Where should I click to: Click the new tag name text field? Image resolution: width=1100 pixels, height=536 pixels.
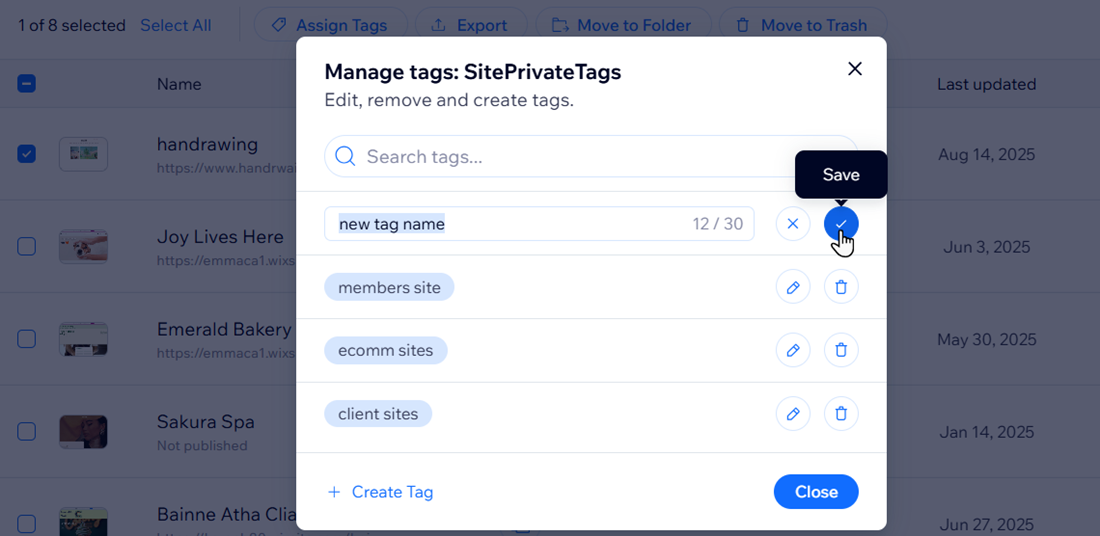(539, 224)
